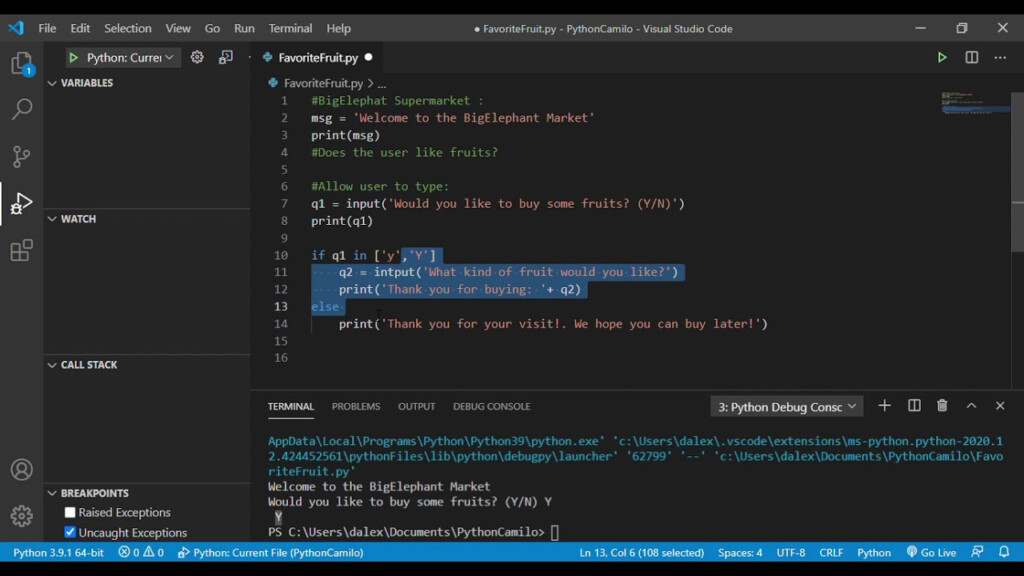Image resolution: width=1024 pixels, height=576 pixels.
Task: Click the breadcrumb ellipsis after FavoriteFruit.py
Action: 382,84
